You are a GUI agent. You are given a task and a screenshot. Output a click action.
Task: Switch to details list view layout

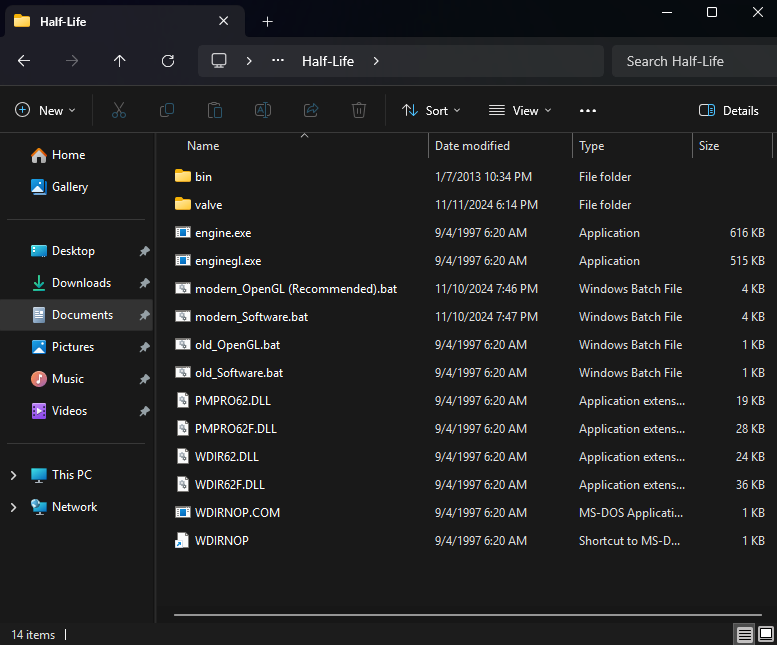744,634
